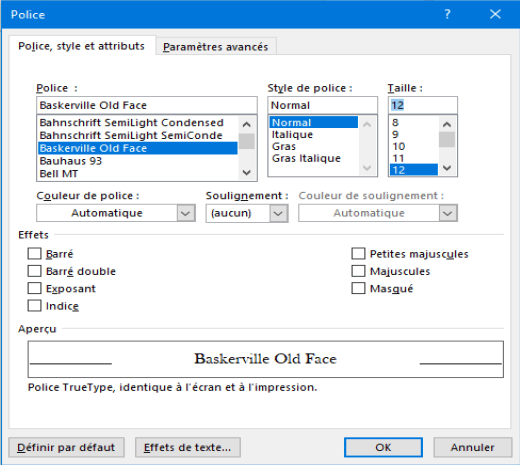Enable Barré checkbox
520x465 pixels.
34,254
